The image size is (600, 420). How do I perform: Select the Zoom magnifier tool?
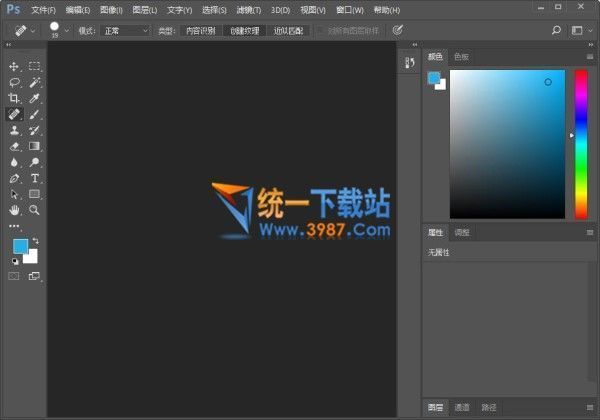click(x=34, y=210)
